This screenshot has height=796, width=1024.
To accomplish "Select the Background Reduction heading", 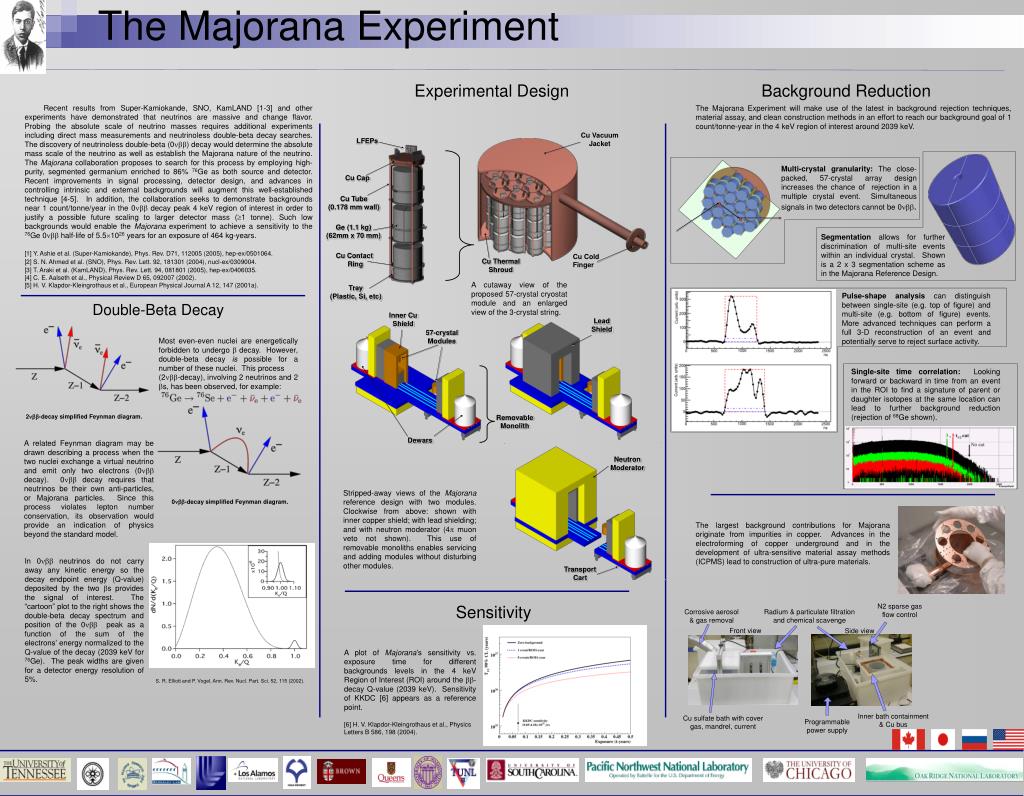I will click(x=846, y=91).
